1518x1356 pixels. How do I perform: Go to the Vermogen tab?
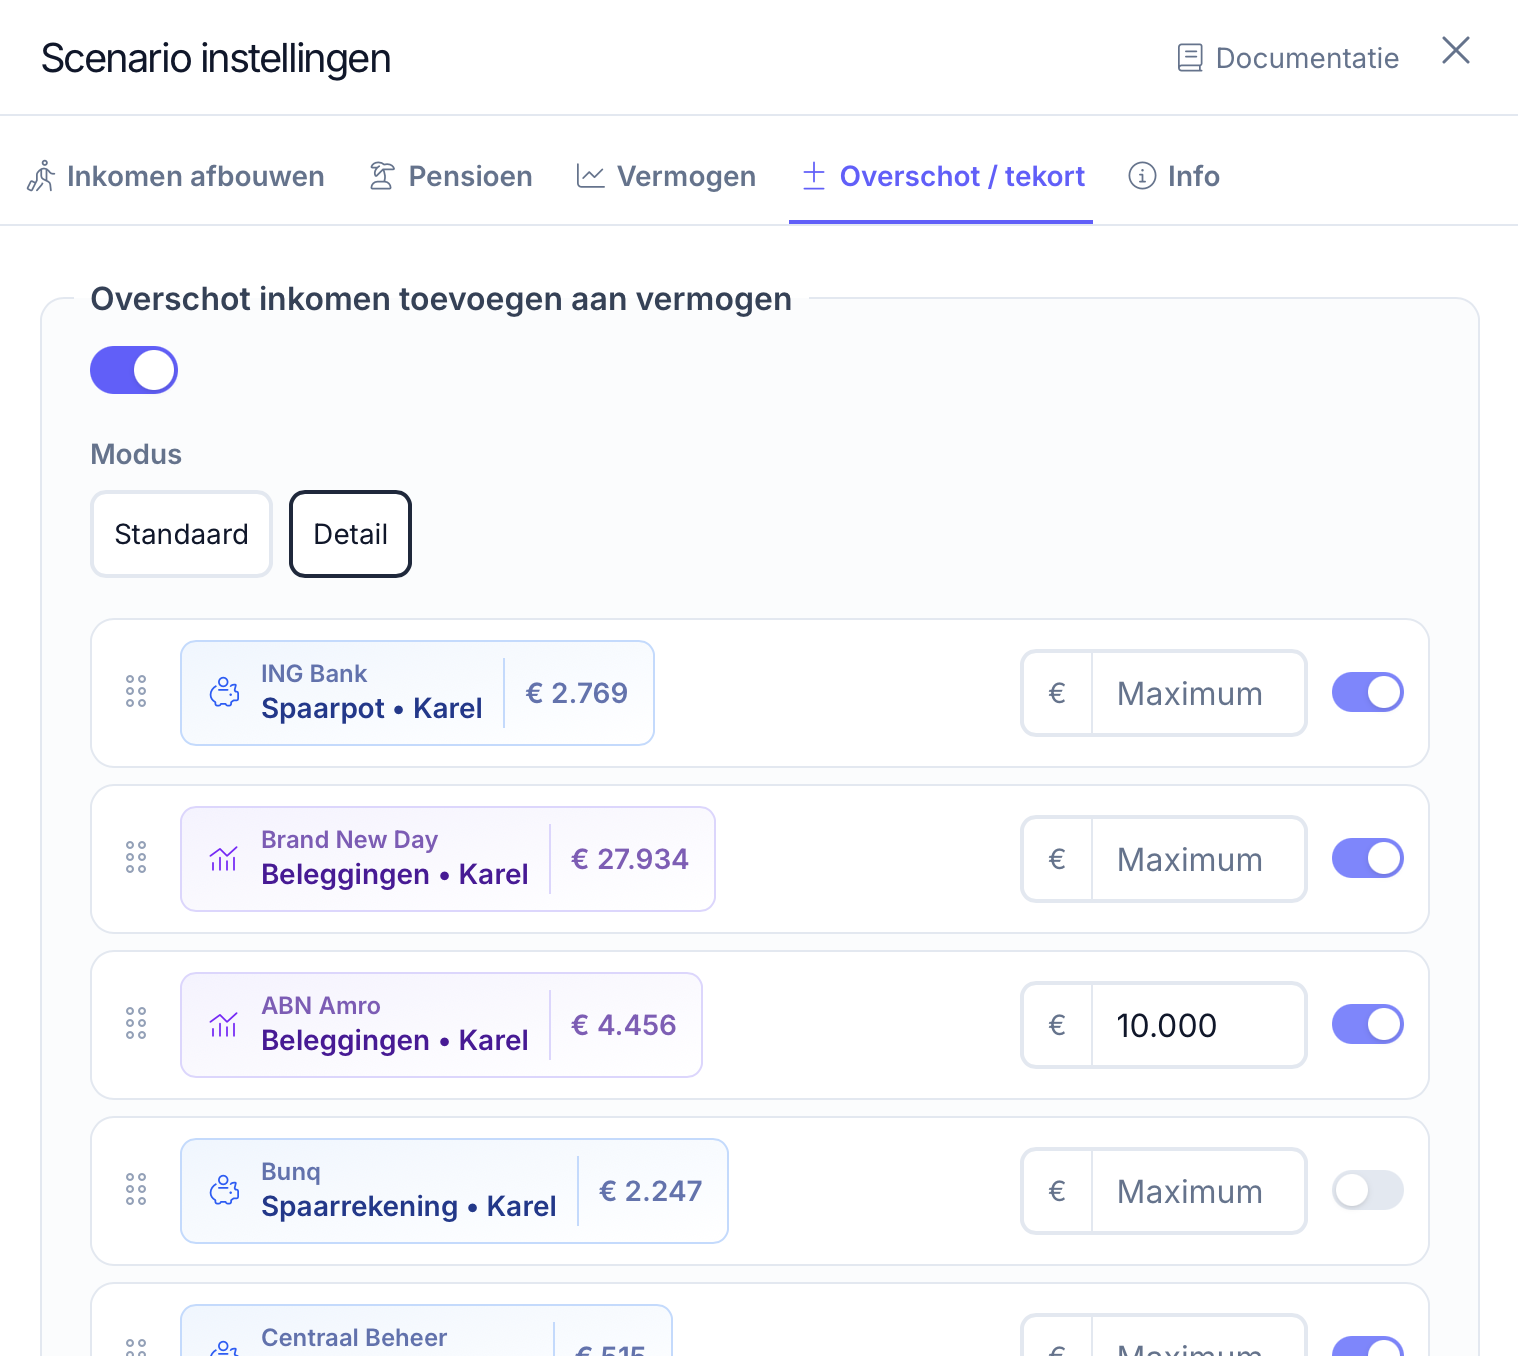coord(666,176)
